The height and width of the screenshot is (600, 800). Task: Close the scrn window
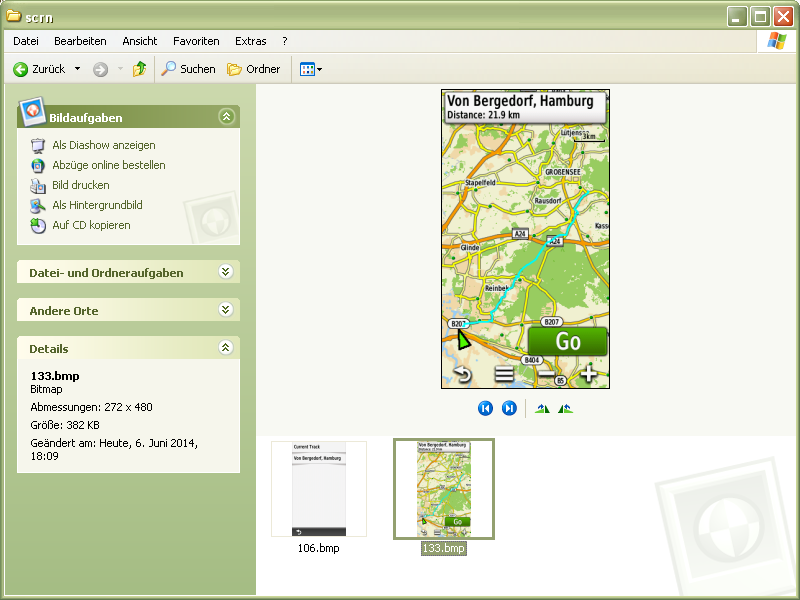click(x=783, y=17)
